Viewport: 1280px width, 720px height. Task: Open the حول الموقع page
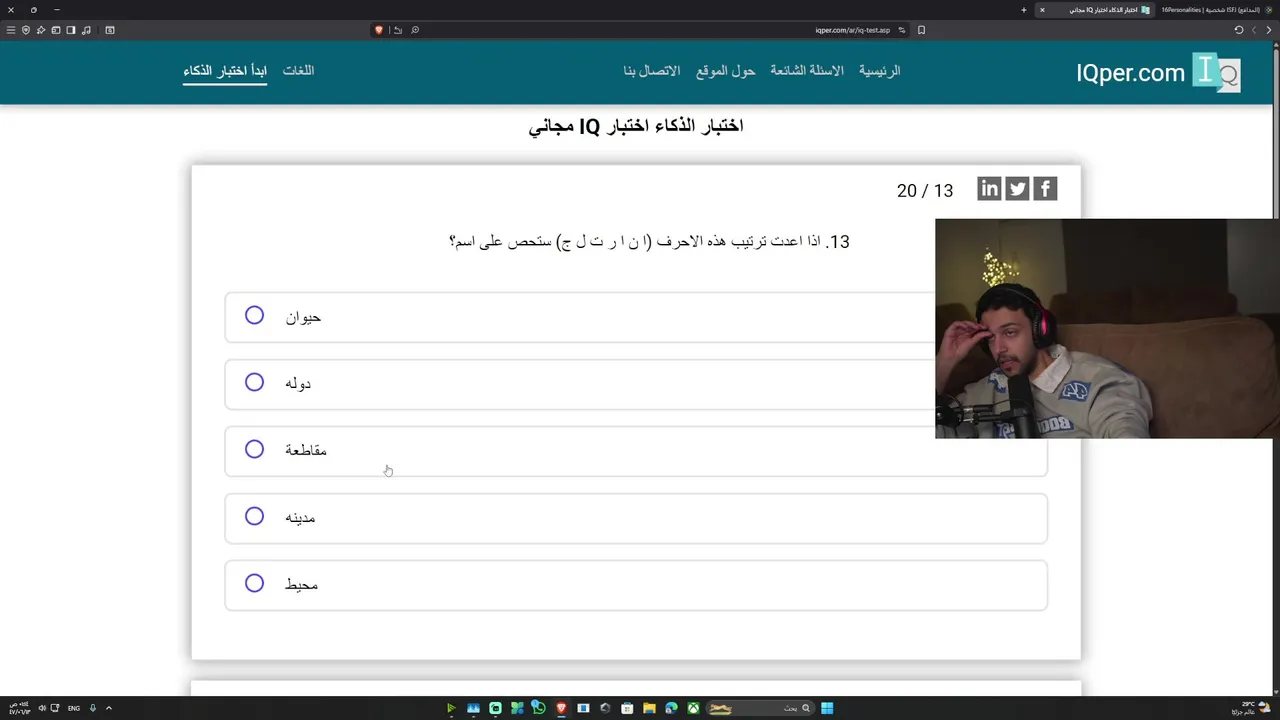click(x=726, y=71)
